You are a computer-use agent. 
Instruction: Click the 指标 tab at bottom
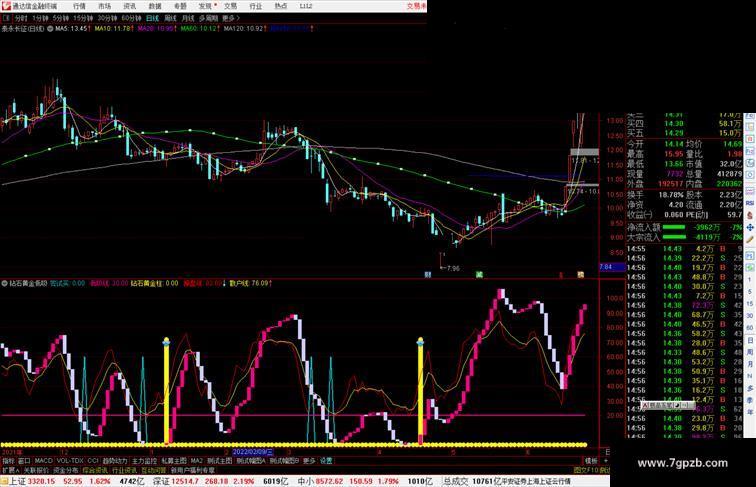point(8,461)
